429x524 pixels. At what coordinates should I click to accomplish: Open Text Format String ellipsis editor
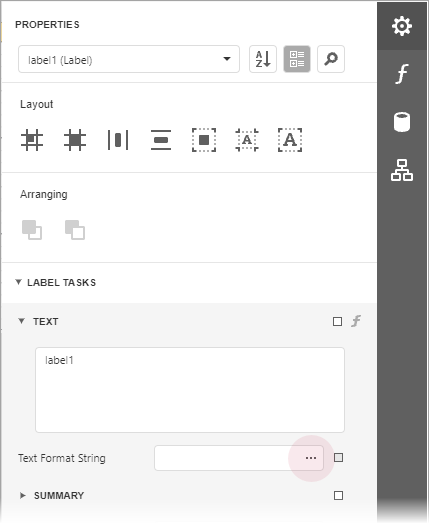tap(311, 458)
